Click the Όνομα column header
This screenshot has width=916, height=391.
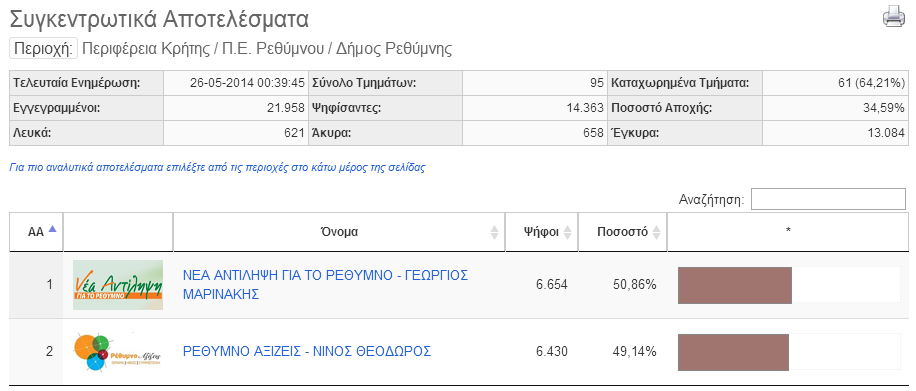tap(339, 232)
